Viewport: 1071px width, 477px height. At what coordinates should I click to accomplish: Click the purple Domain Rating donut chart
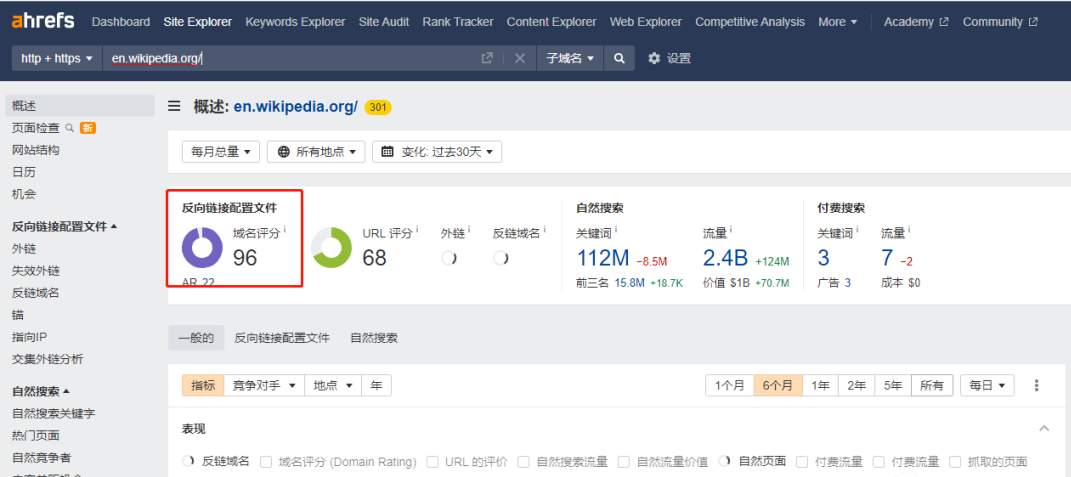click(x=202, y=247)
